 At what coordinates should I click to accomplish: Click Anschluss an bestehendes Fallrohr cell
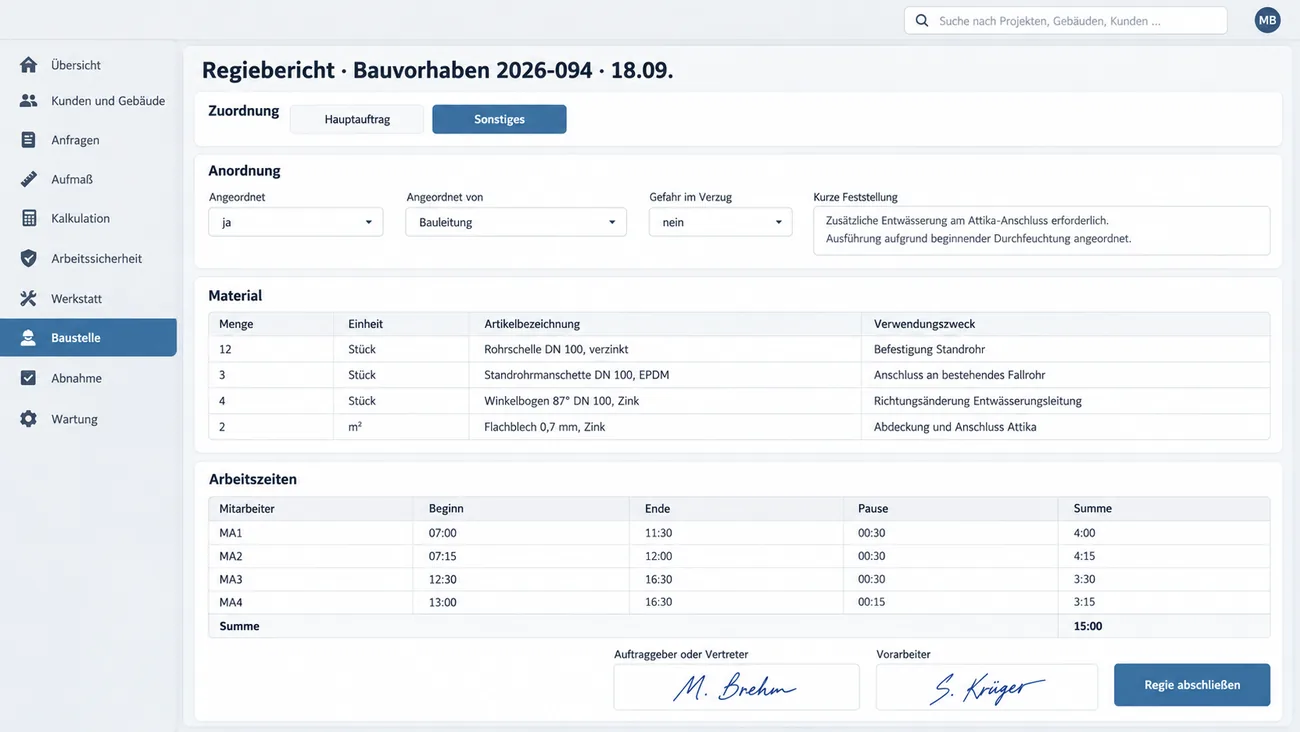(1066, 375)
